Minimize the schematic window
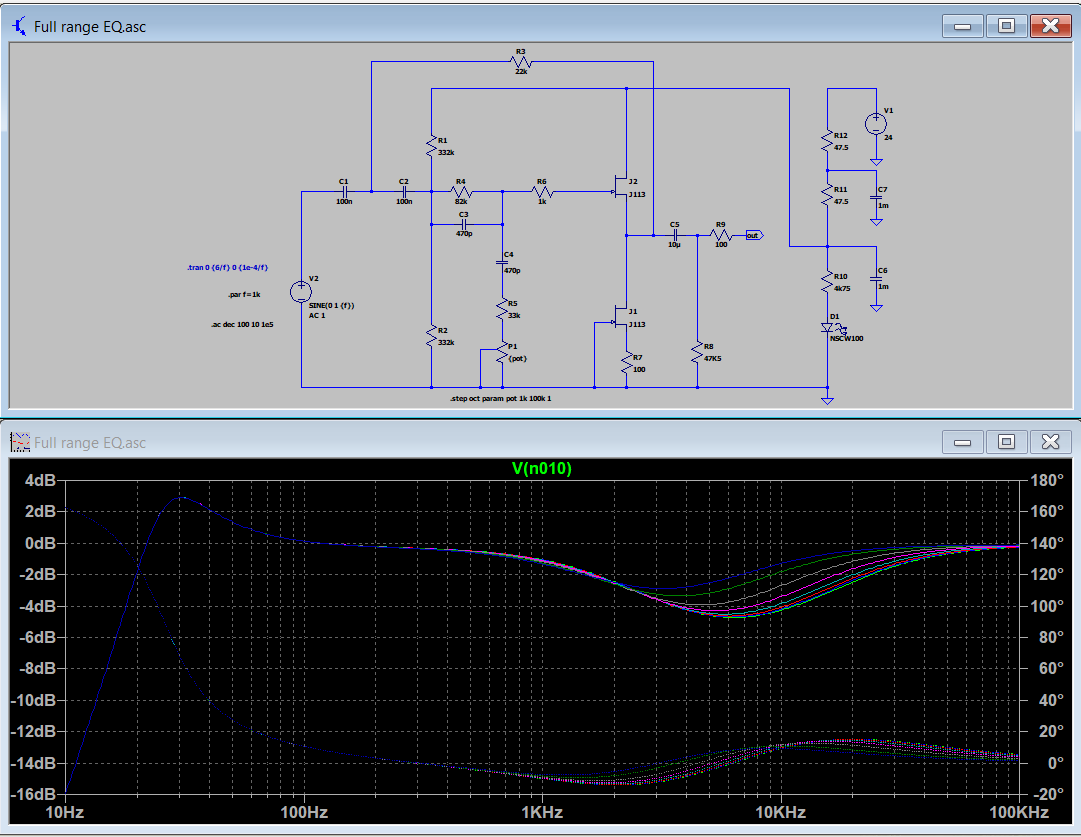1081x837 pixels. [x=962, y=26]
